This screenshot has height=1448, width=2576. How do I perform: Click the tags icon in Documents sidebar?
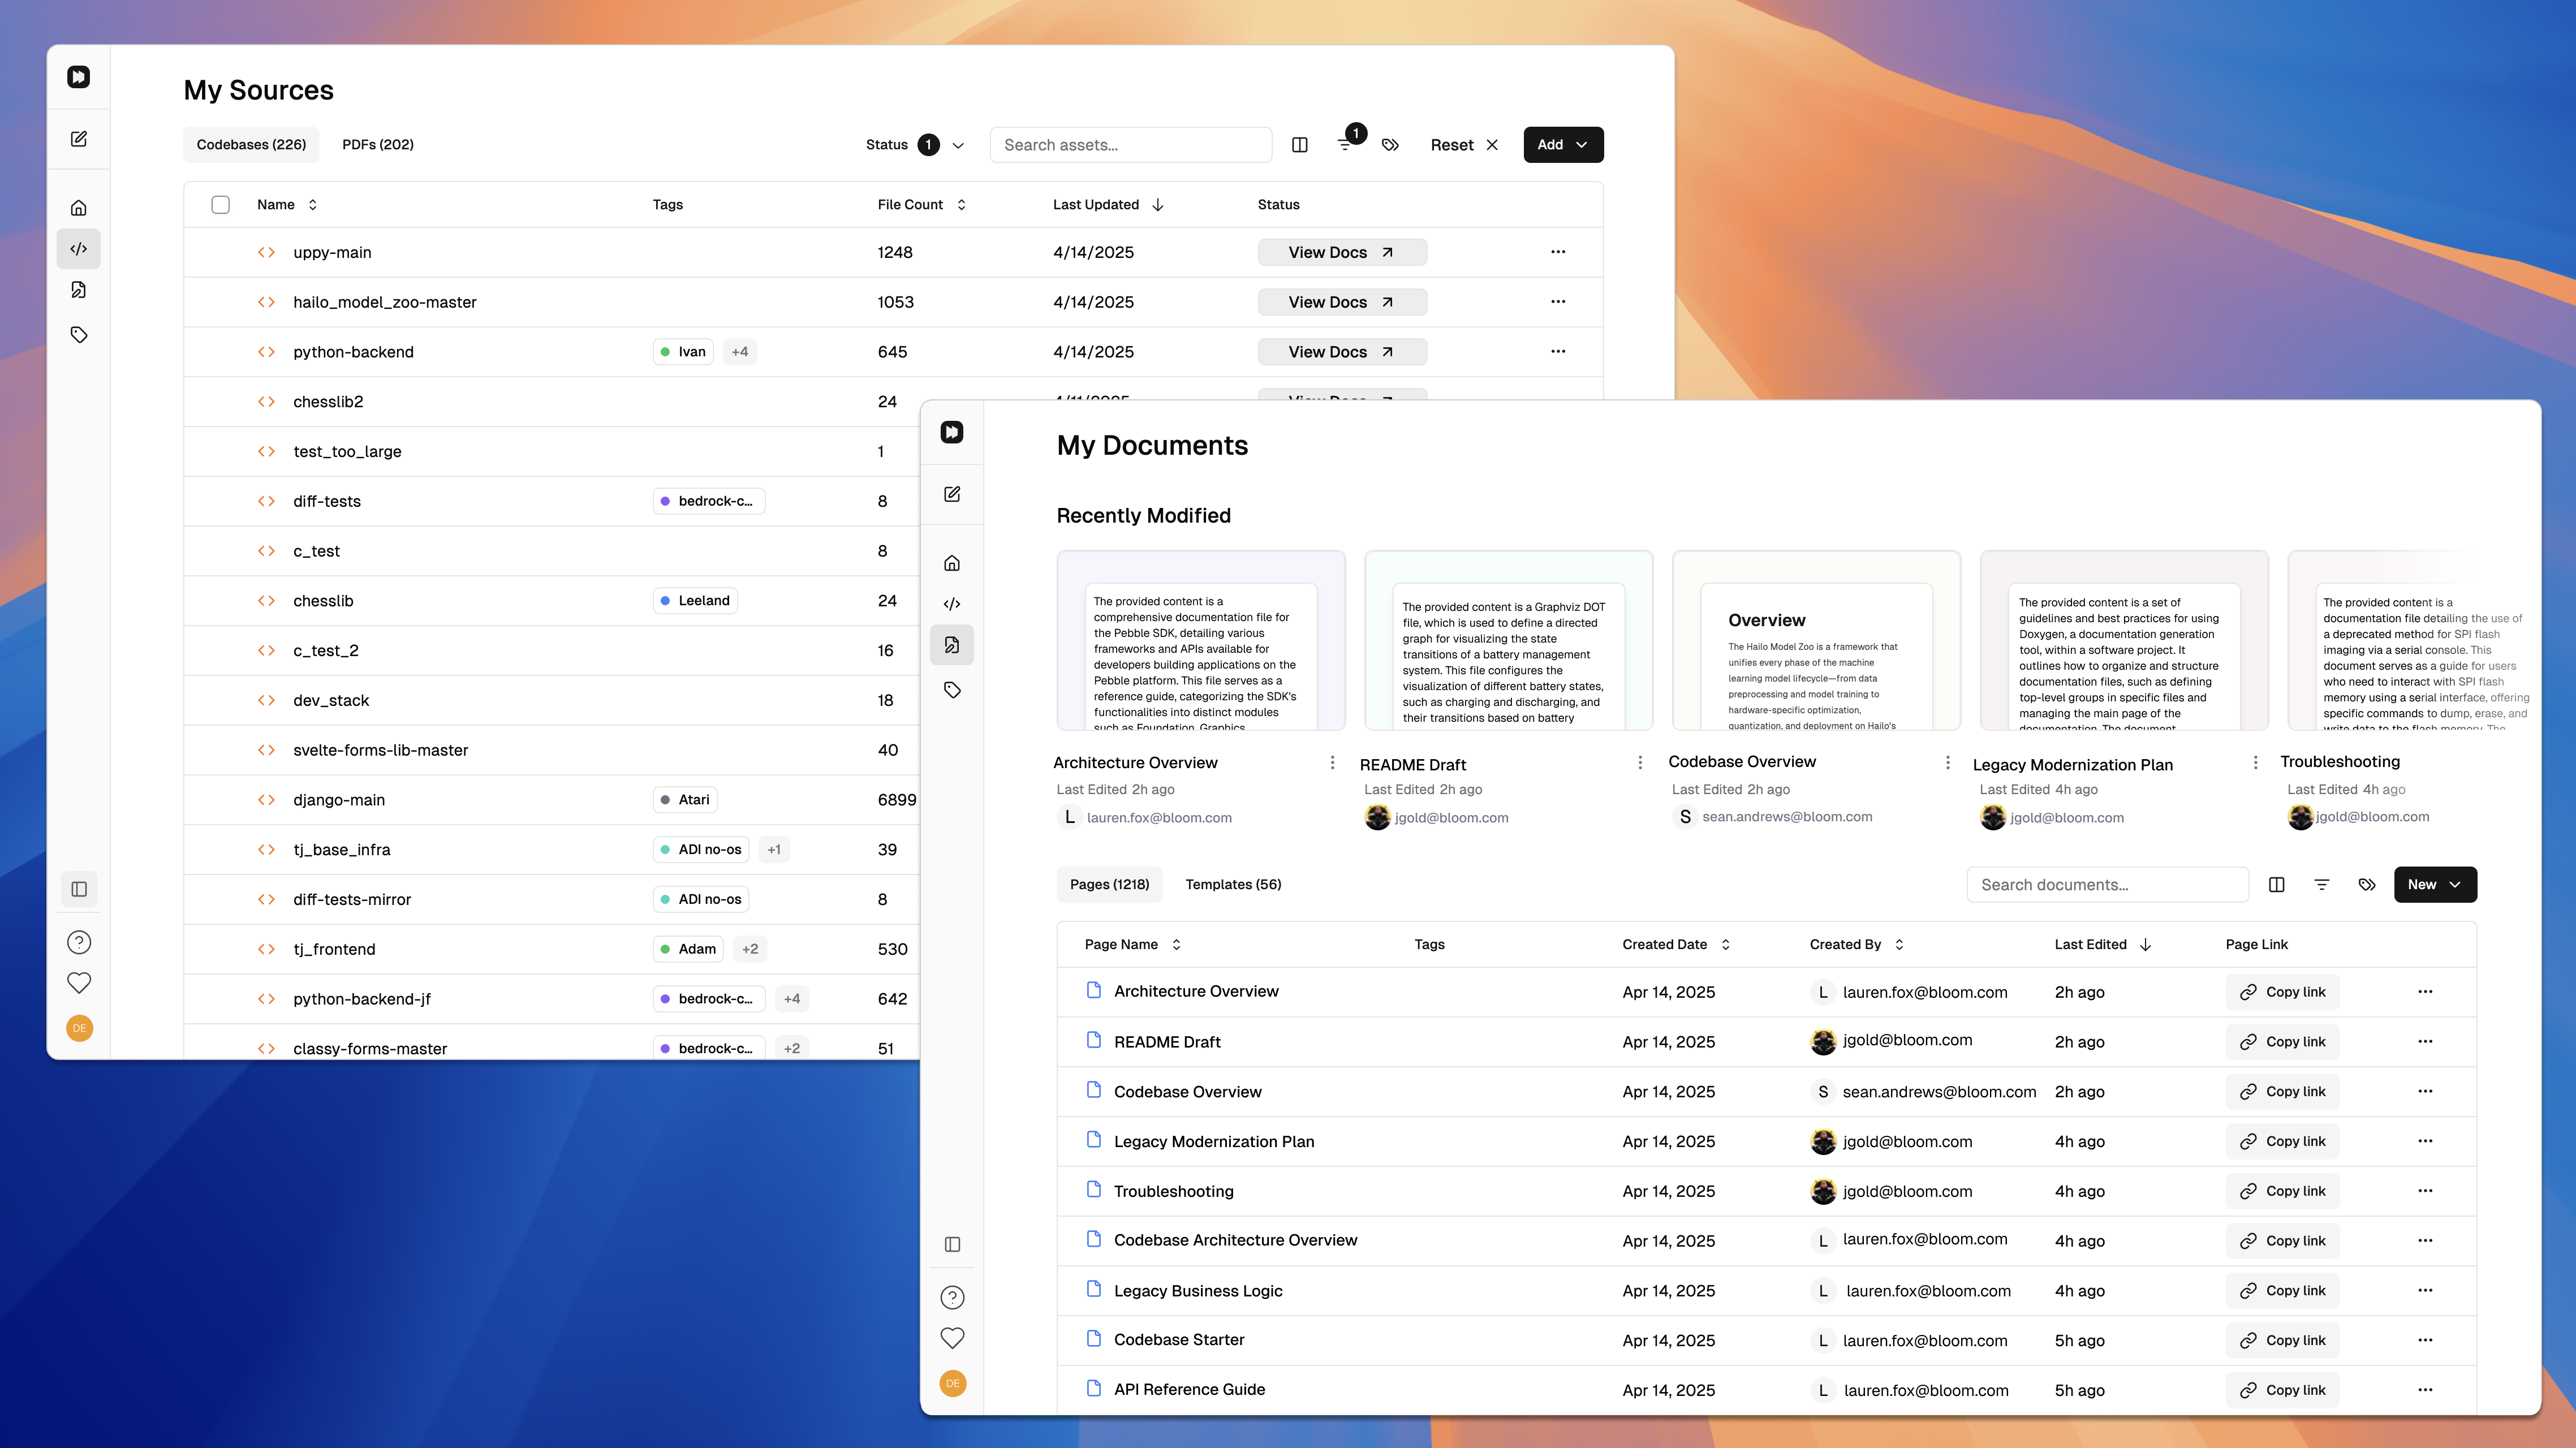(952, 690)
